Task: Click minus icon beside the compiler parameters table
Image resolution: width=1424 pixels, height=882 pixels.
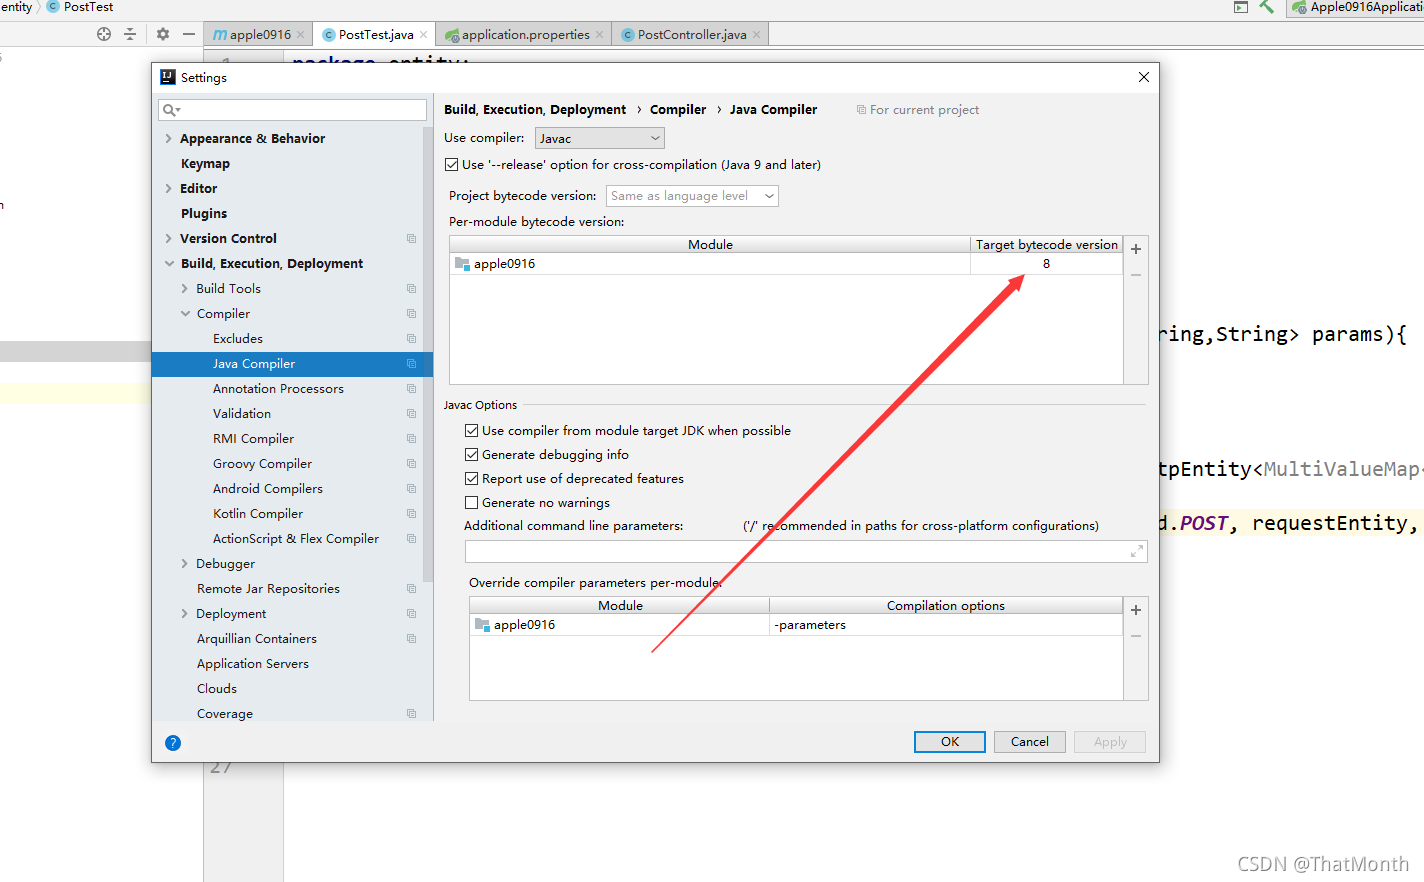Action: coord(1135,634)
